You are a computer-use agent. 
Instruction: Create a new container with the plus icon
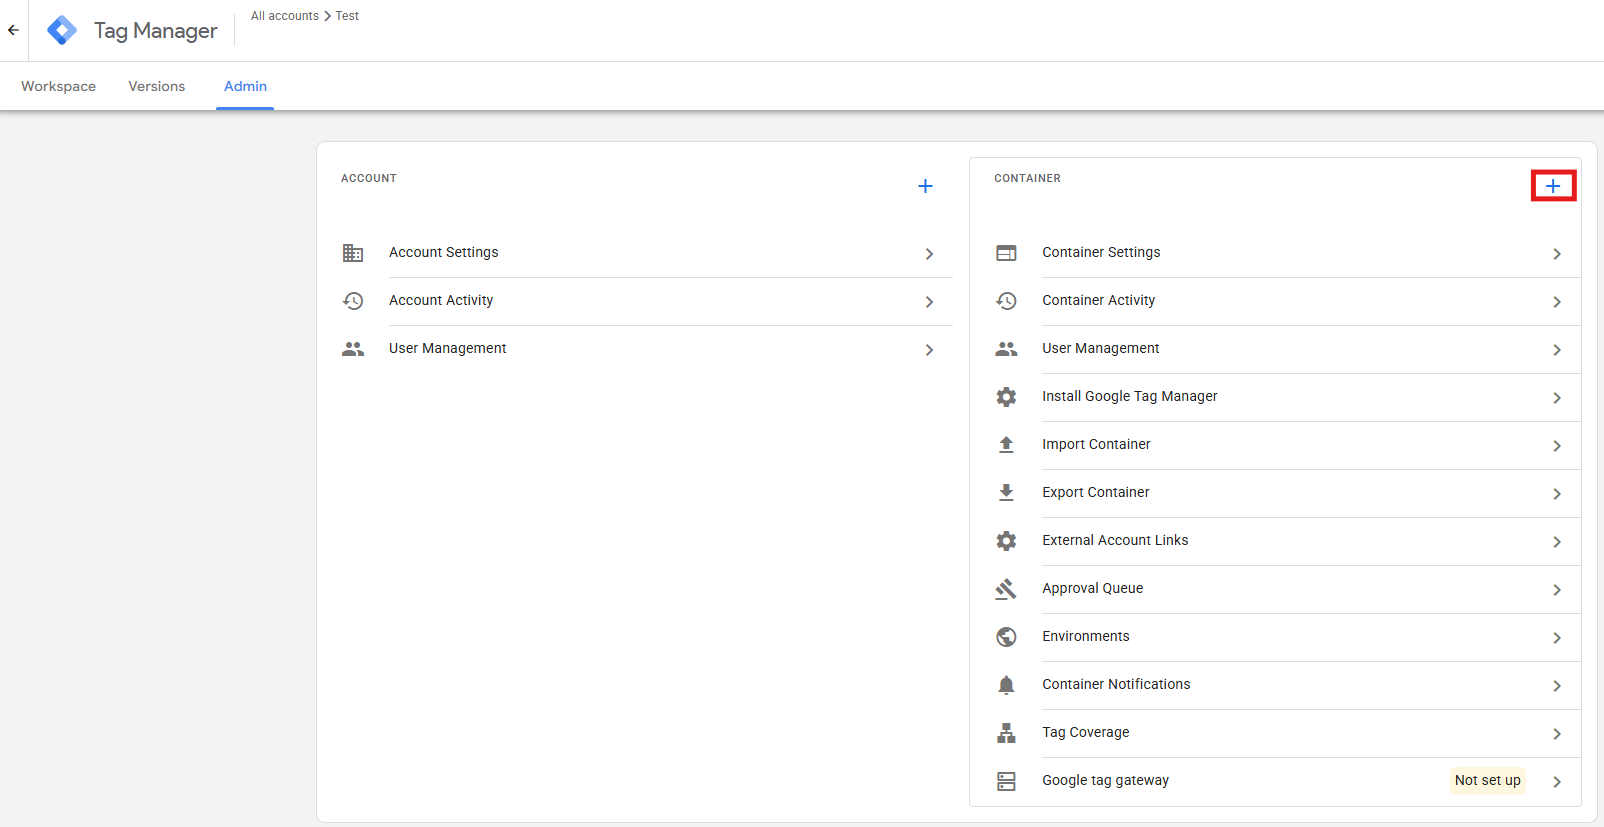(1553, 186)
